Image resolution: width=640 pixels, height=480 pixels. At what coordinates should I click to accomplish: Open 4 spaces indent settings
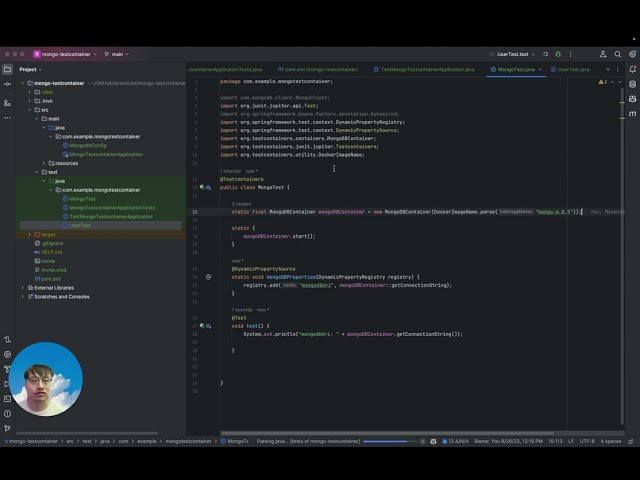pyautogui.click(x=611, y=441)
